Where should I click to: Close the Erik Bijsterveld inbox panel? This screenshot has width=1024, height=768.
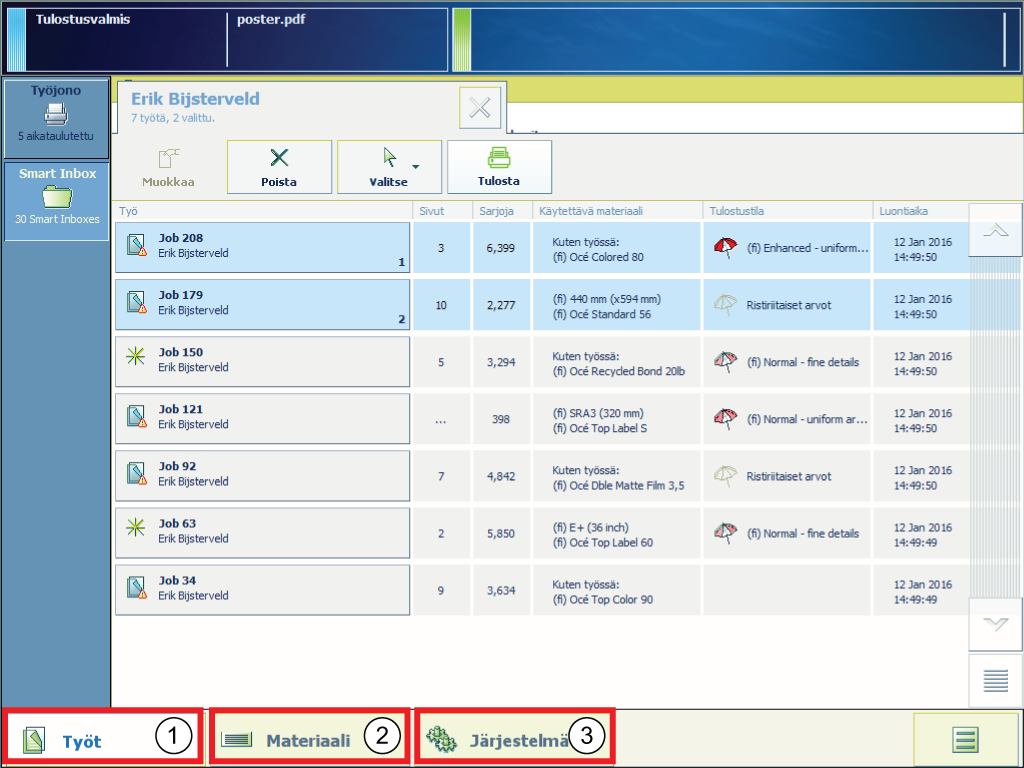tap(480, 108)
